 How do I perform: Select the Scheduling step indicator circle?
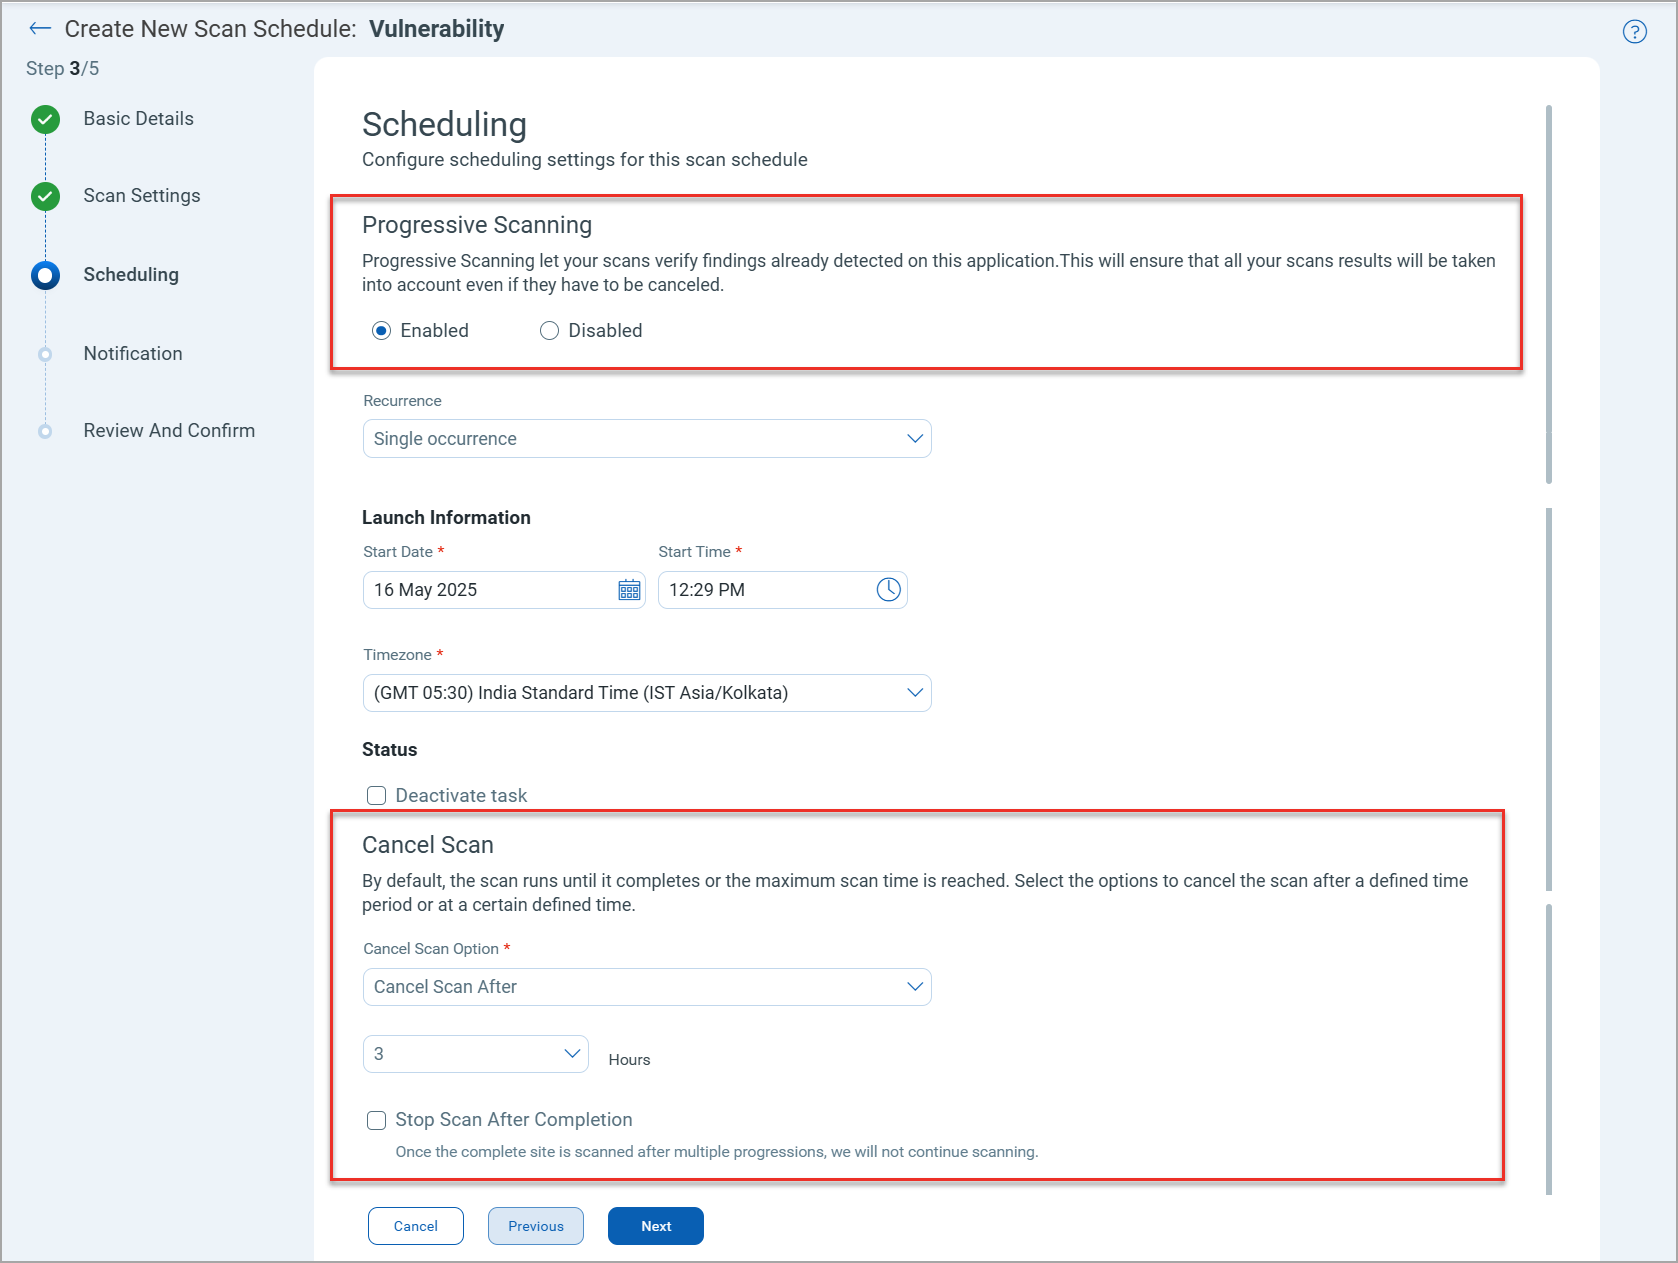[x=45, y=274]
